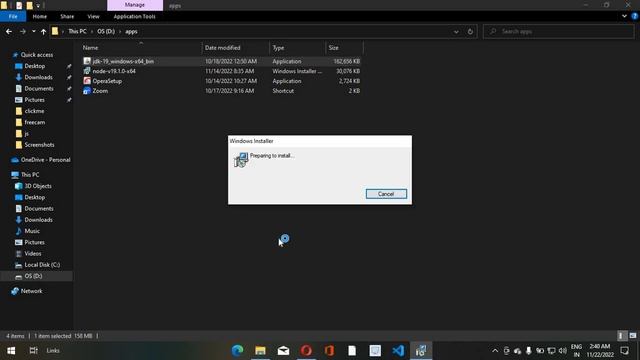Expand the ribbon with the chevron
The width and height of the screenshot is (640, 360).
624,16
